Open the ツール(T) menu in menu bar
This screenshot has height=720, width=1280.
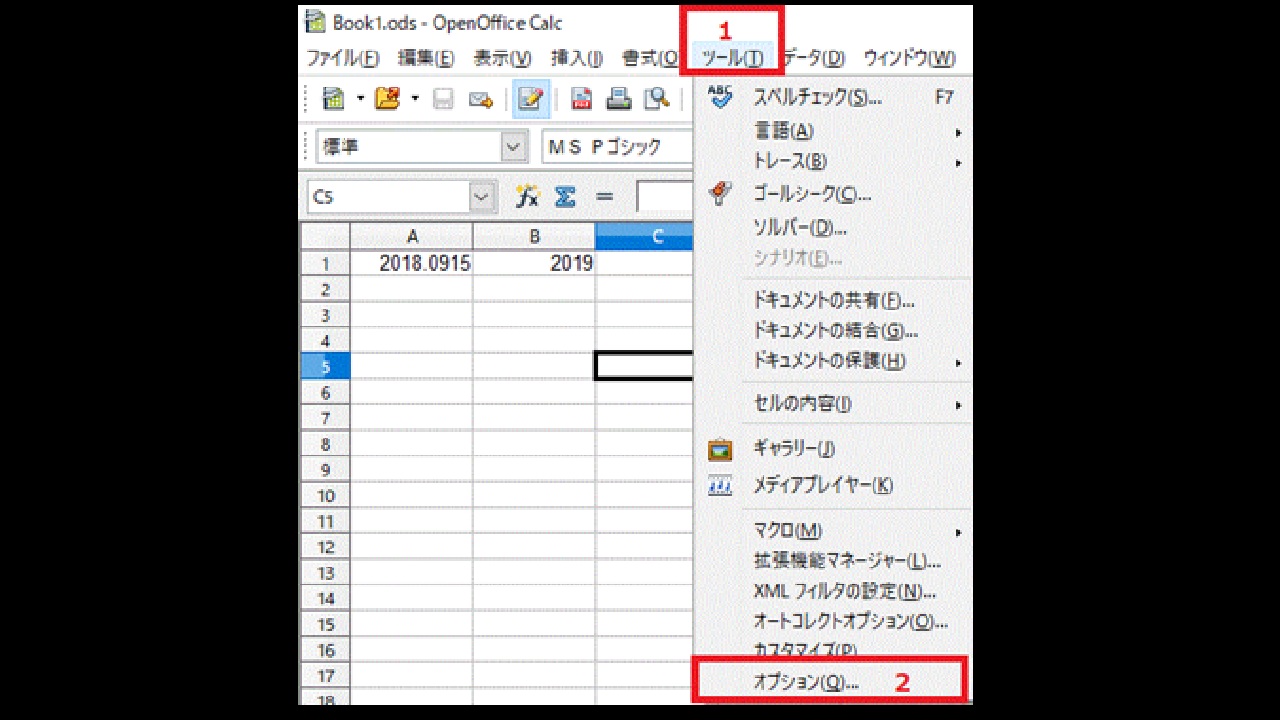pyautogui.click(x=732, y=58)
